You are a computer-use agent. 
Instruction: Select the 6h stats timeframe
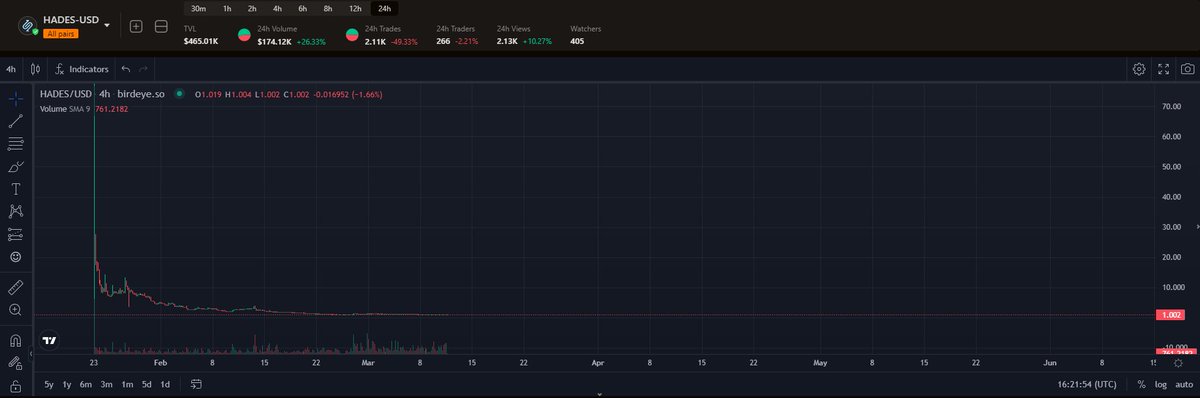pos(302,8)
